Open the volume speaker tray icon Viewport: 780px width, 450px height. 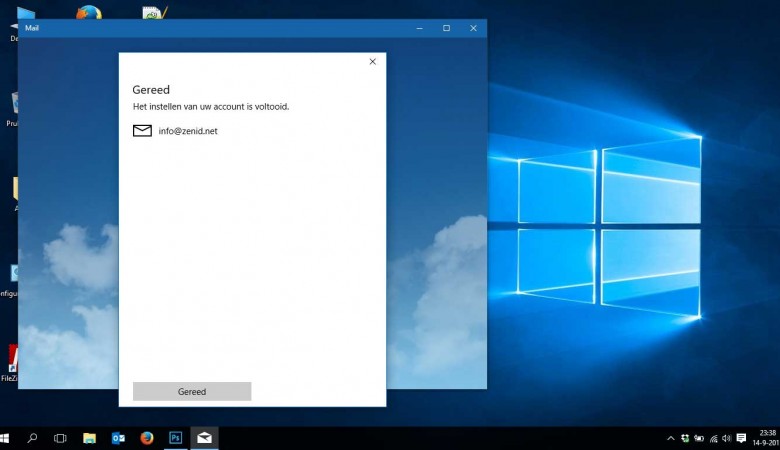727,438
